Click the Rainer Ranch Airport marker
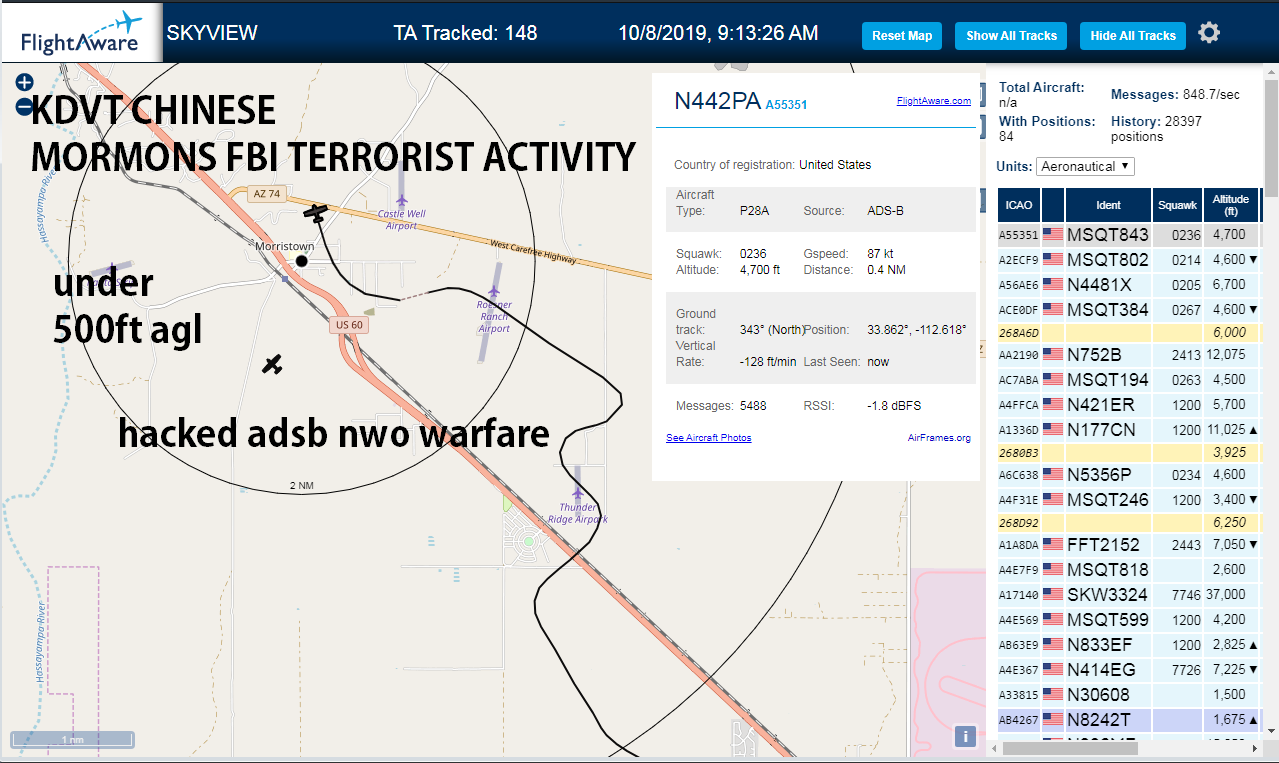The width and height of the screenshot is (1279, 763). click(x=494, y=292)
